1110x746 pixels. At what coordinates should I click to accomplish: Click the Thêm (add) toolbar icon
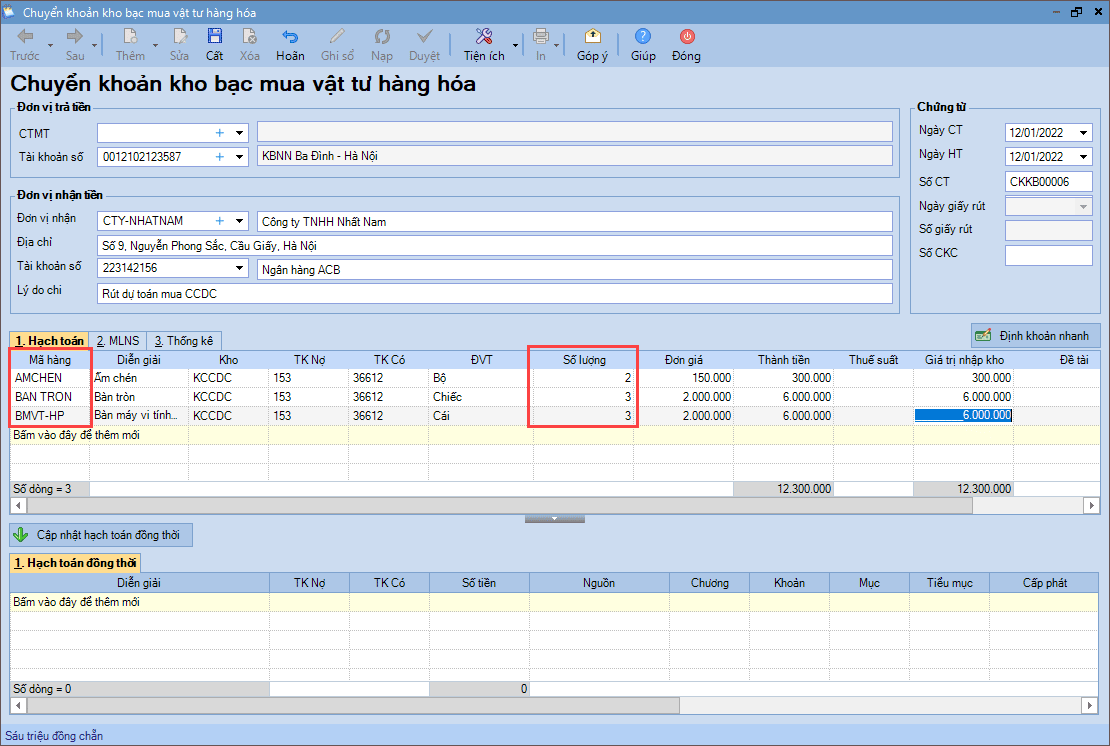130,45
